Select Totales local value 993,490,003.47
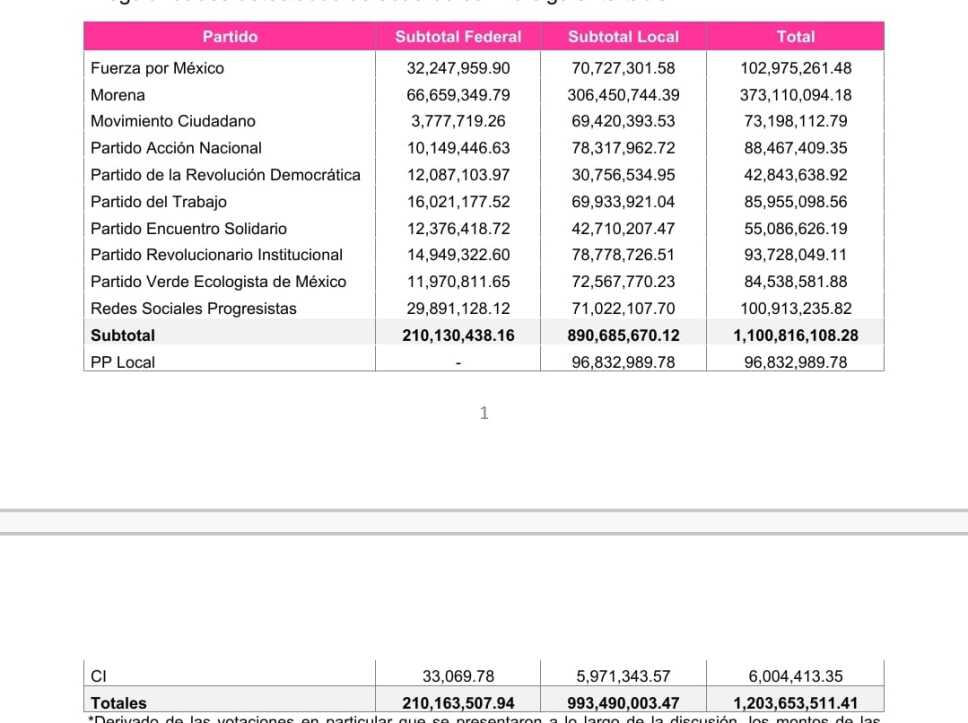 point(624,703)
